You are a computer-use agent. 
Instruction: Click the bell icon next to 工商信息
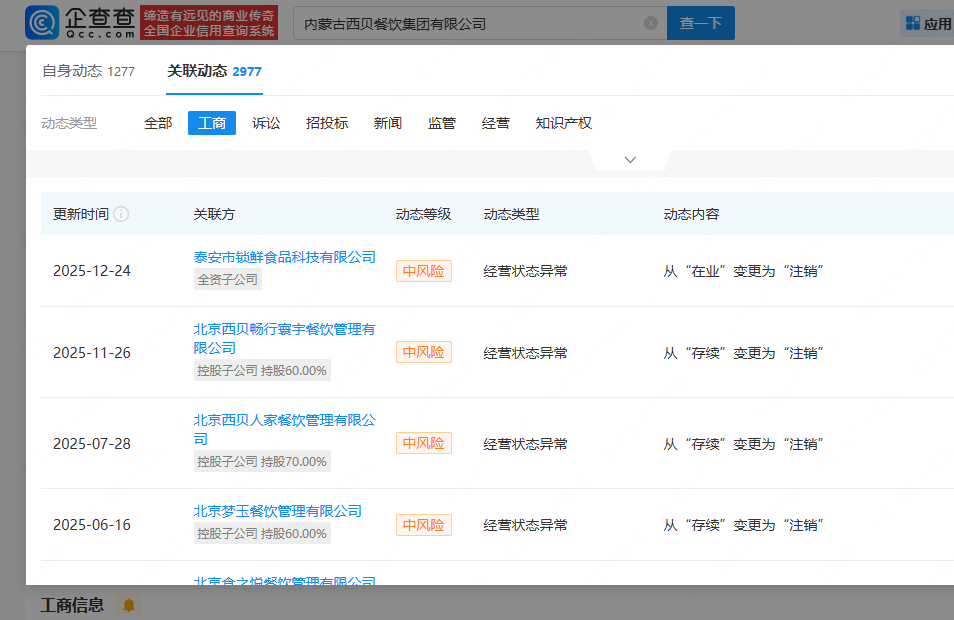[128, 605]
